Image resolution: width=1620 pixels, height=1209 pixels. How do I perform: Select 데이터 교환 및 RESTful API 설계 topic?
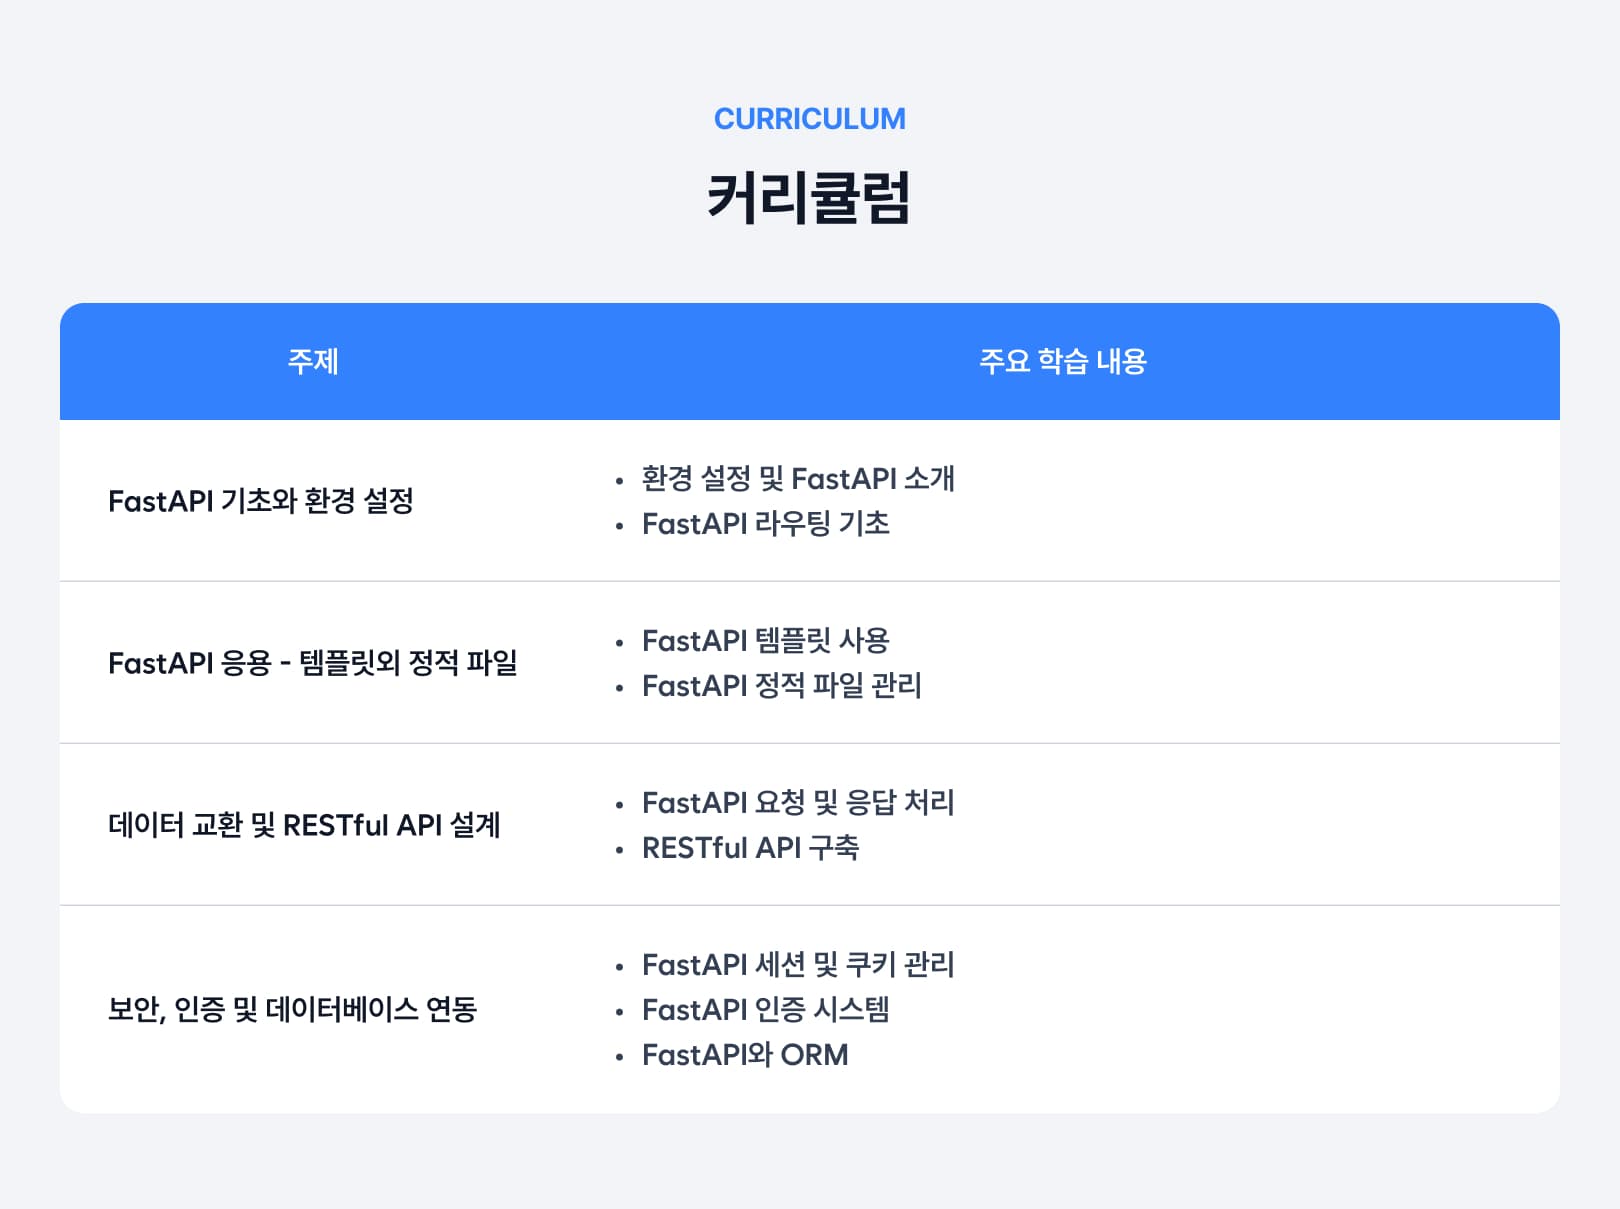pos(304,825)
